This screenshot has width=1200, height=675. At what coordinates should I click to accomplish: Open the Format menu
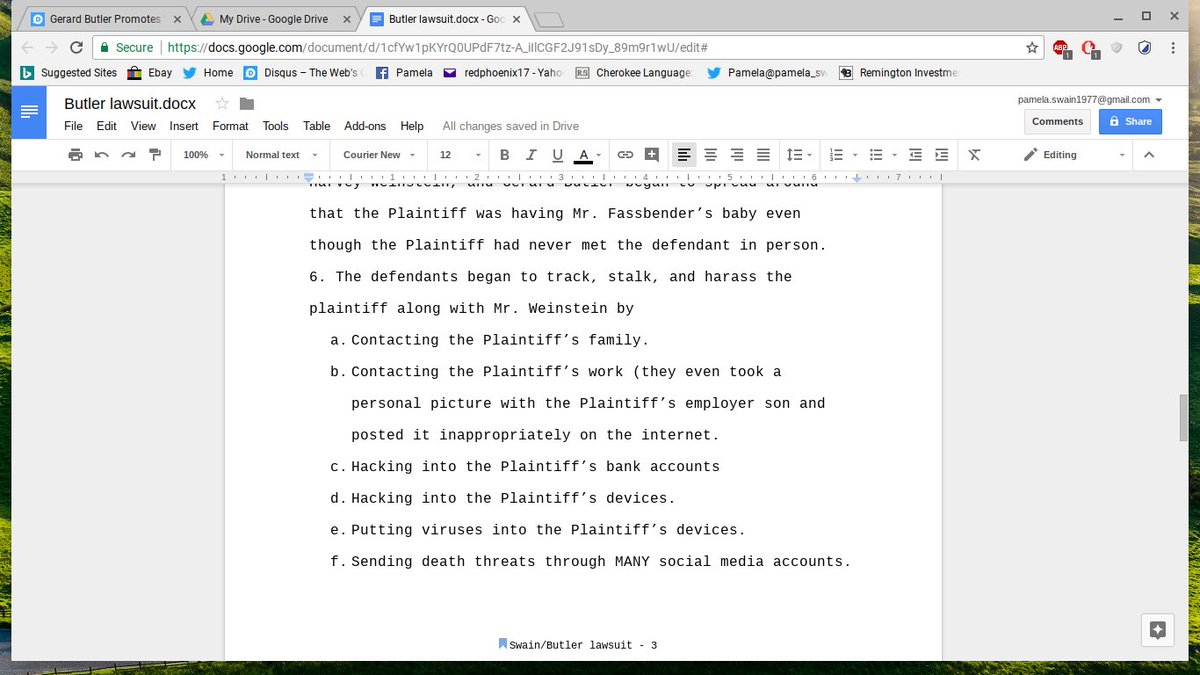click(x=230, y=126)
